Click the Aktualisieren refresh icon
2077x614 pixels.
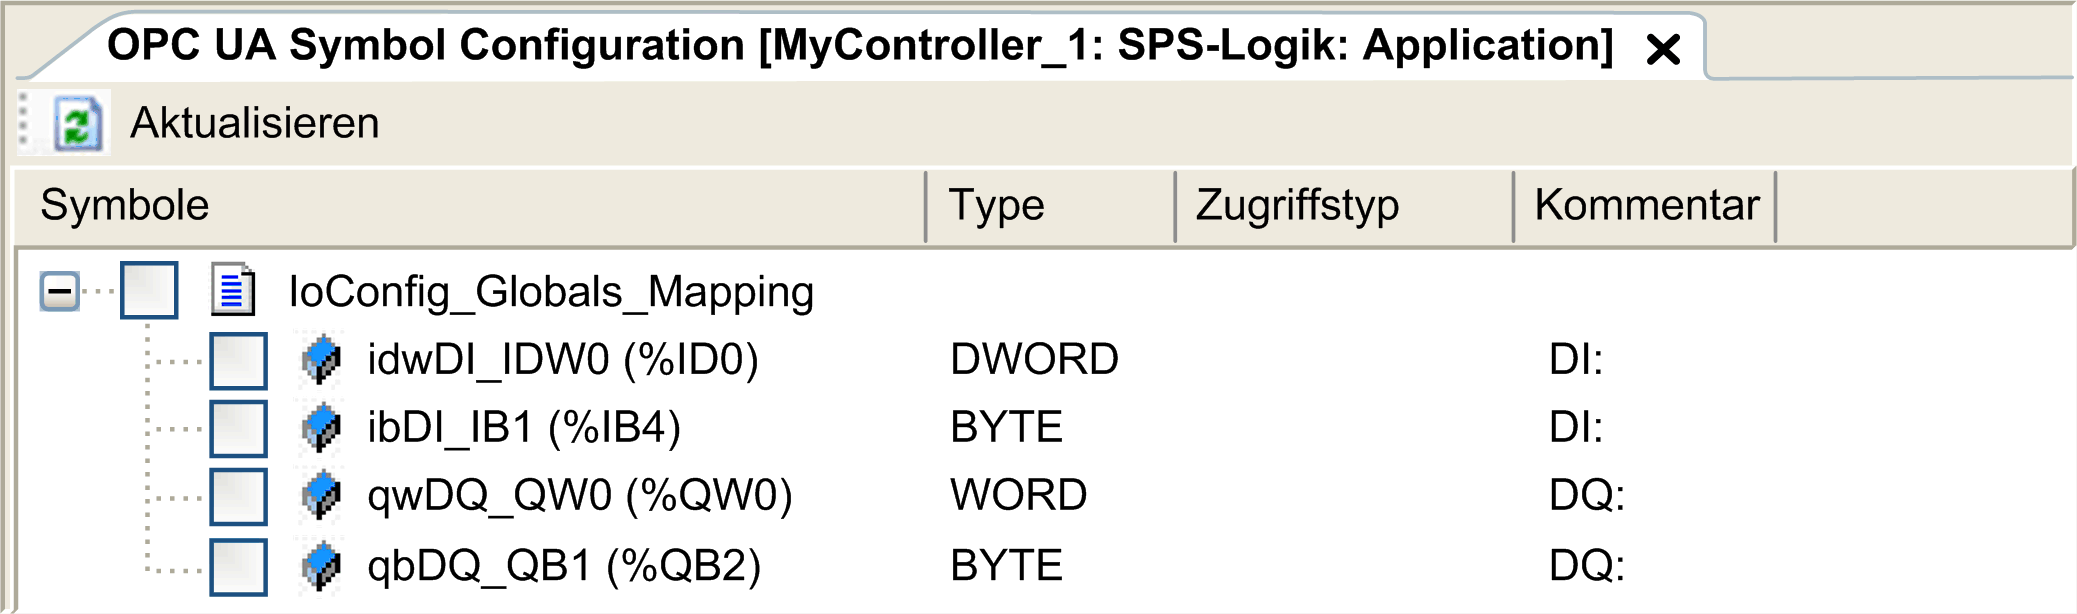(x=79, y=124)
